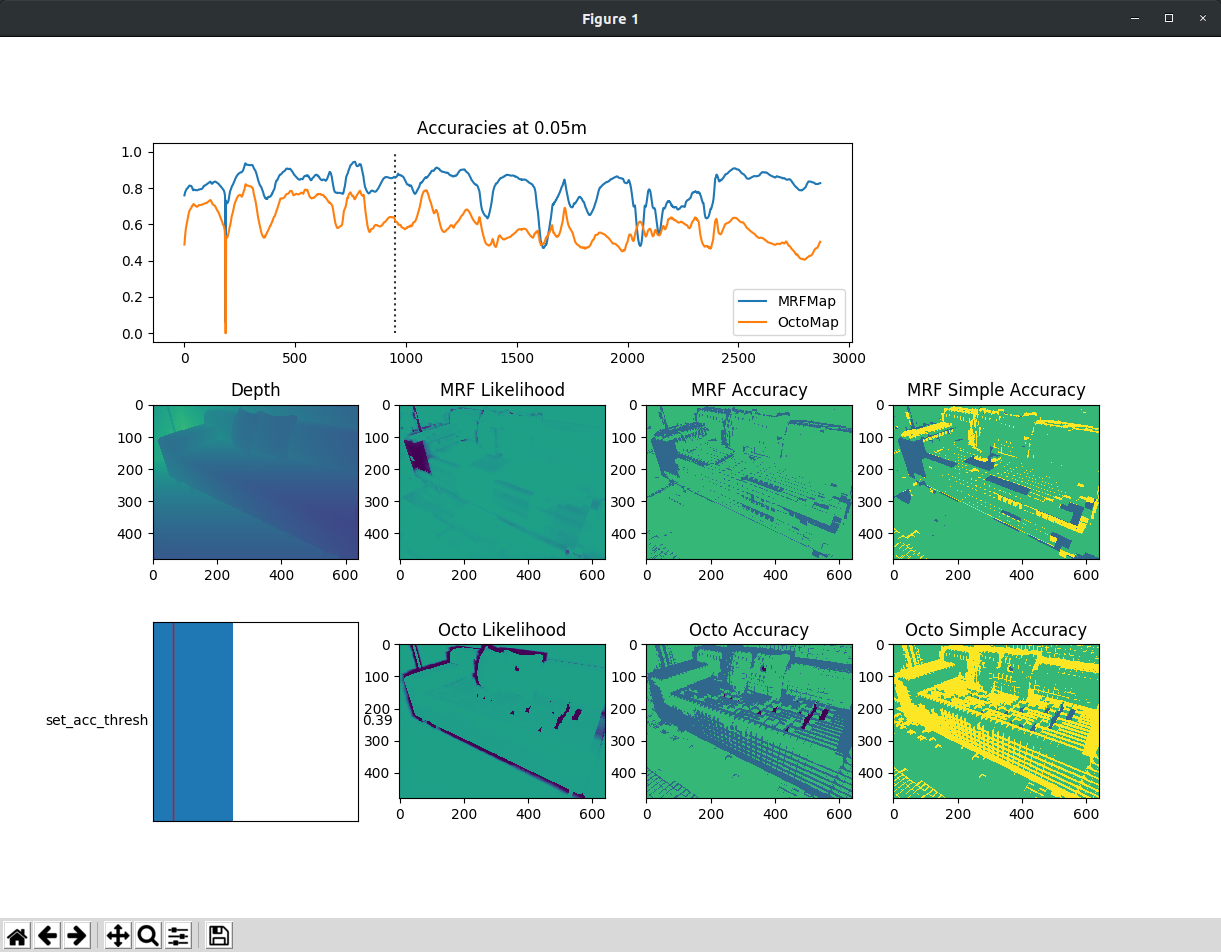Viewport: 1221px width, 952px height.
Task: Select the Pan axes tool
Action: pos(118,936)
